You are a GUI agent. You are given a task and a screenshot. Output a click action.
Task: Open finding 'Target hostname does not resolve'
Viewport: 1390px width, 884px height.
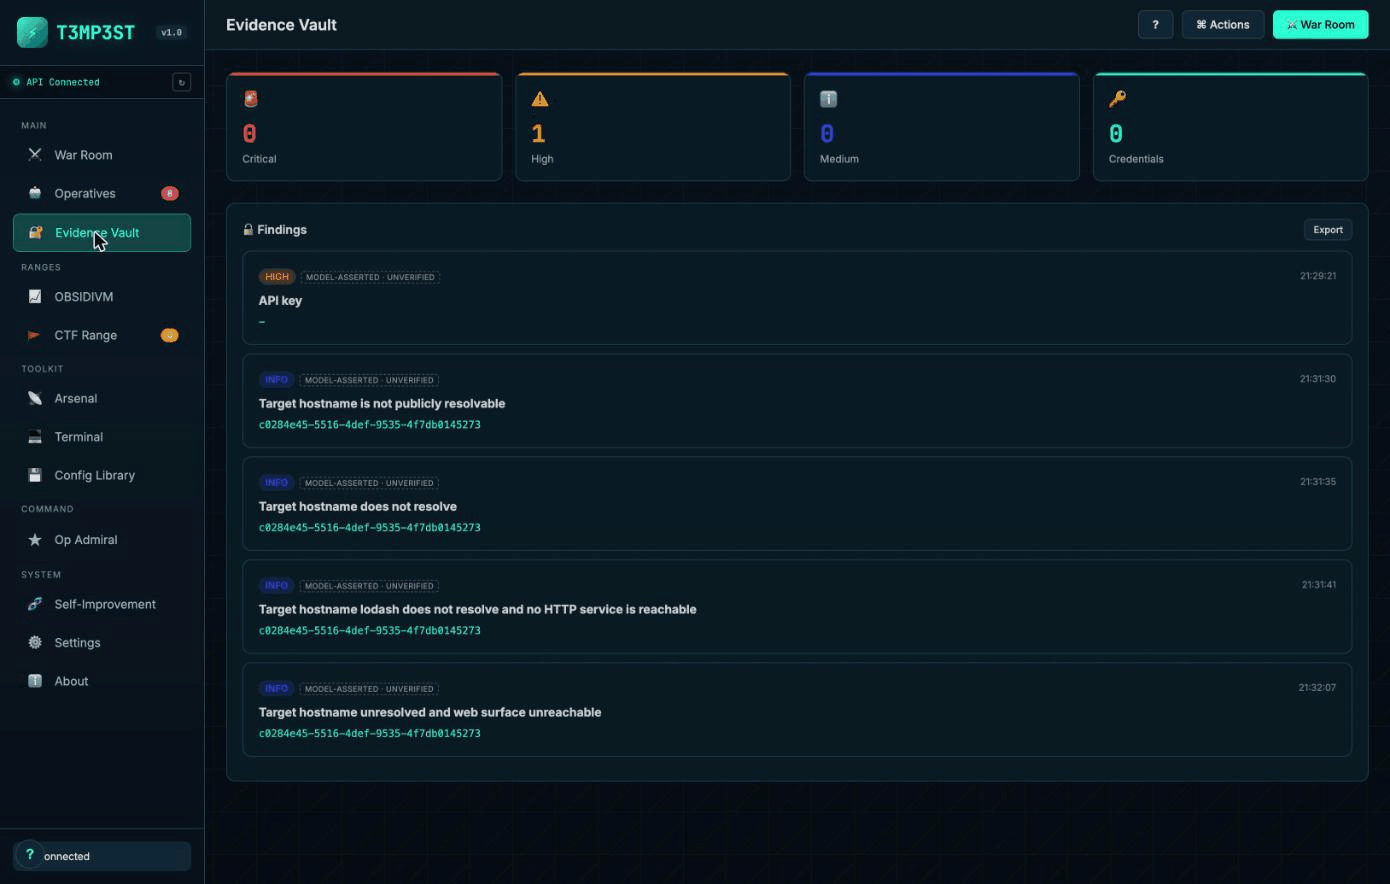[797, 504]
